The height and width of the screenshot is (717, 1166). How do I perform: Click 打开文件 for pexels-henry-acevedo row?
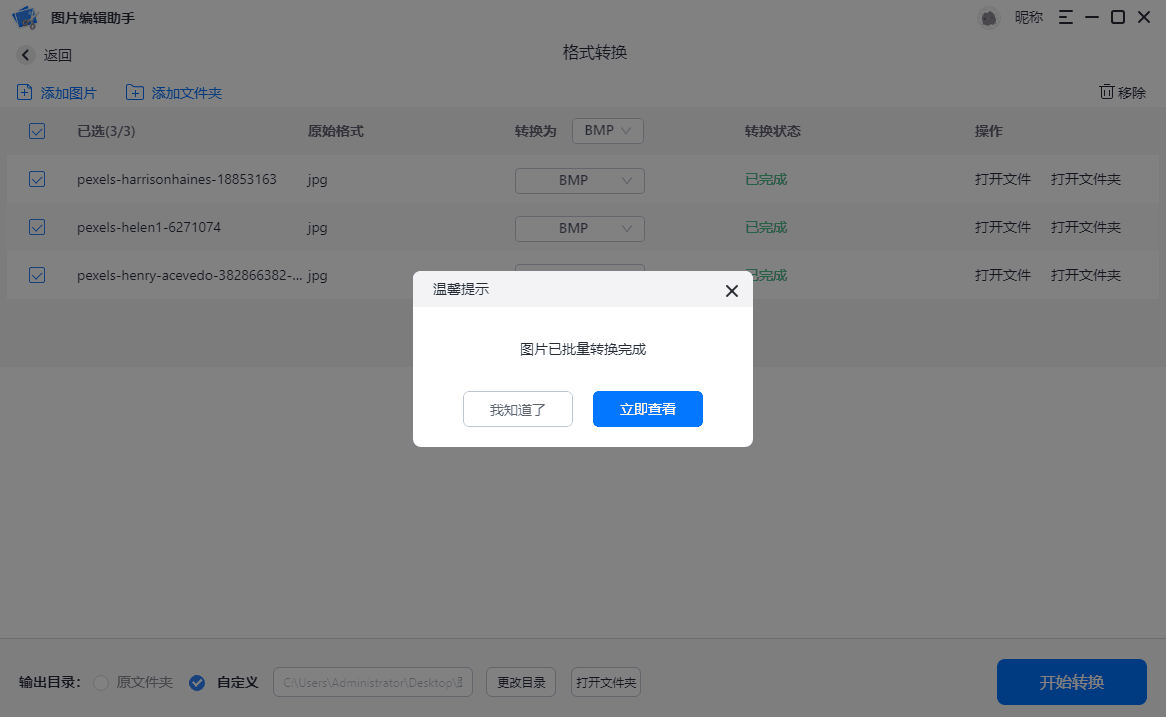click(x=1002, y=275)
